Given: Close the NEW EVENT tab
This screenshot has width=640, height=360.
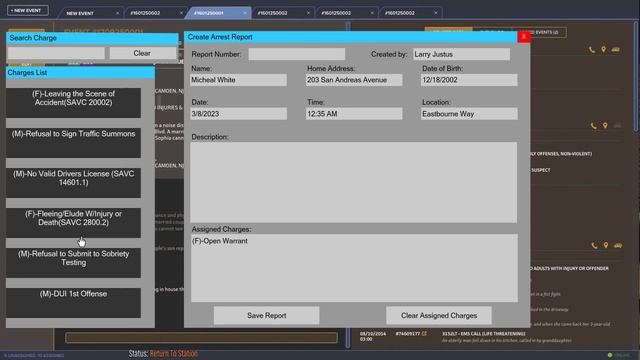Looking at the screenshot, I should 117,13.
